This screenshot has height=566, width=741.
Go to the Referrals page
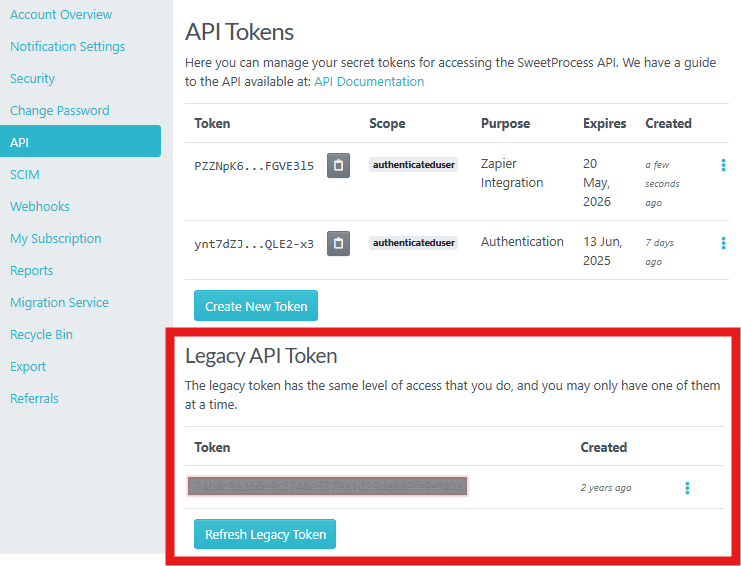tap(34, 399)
